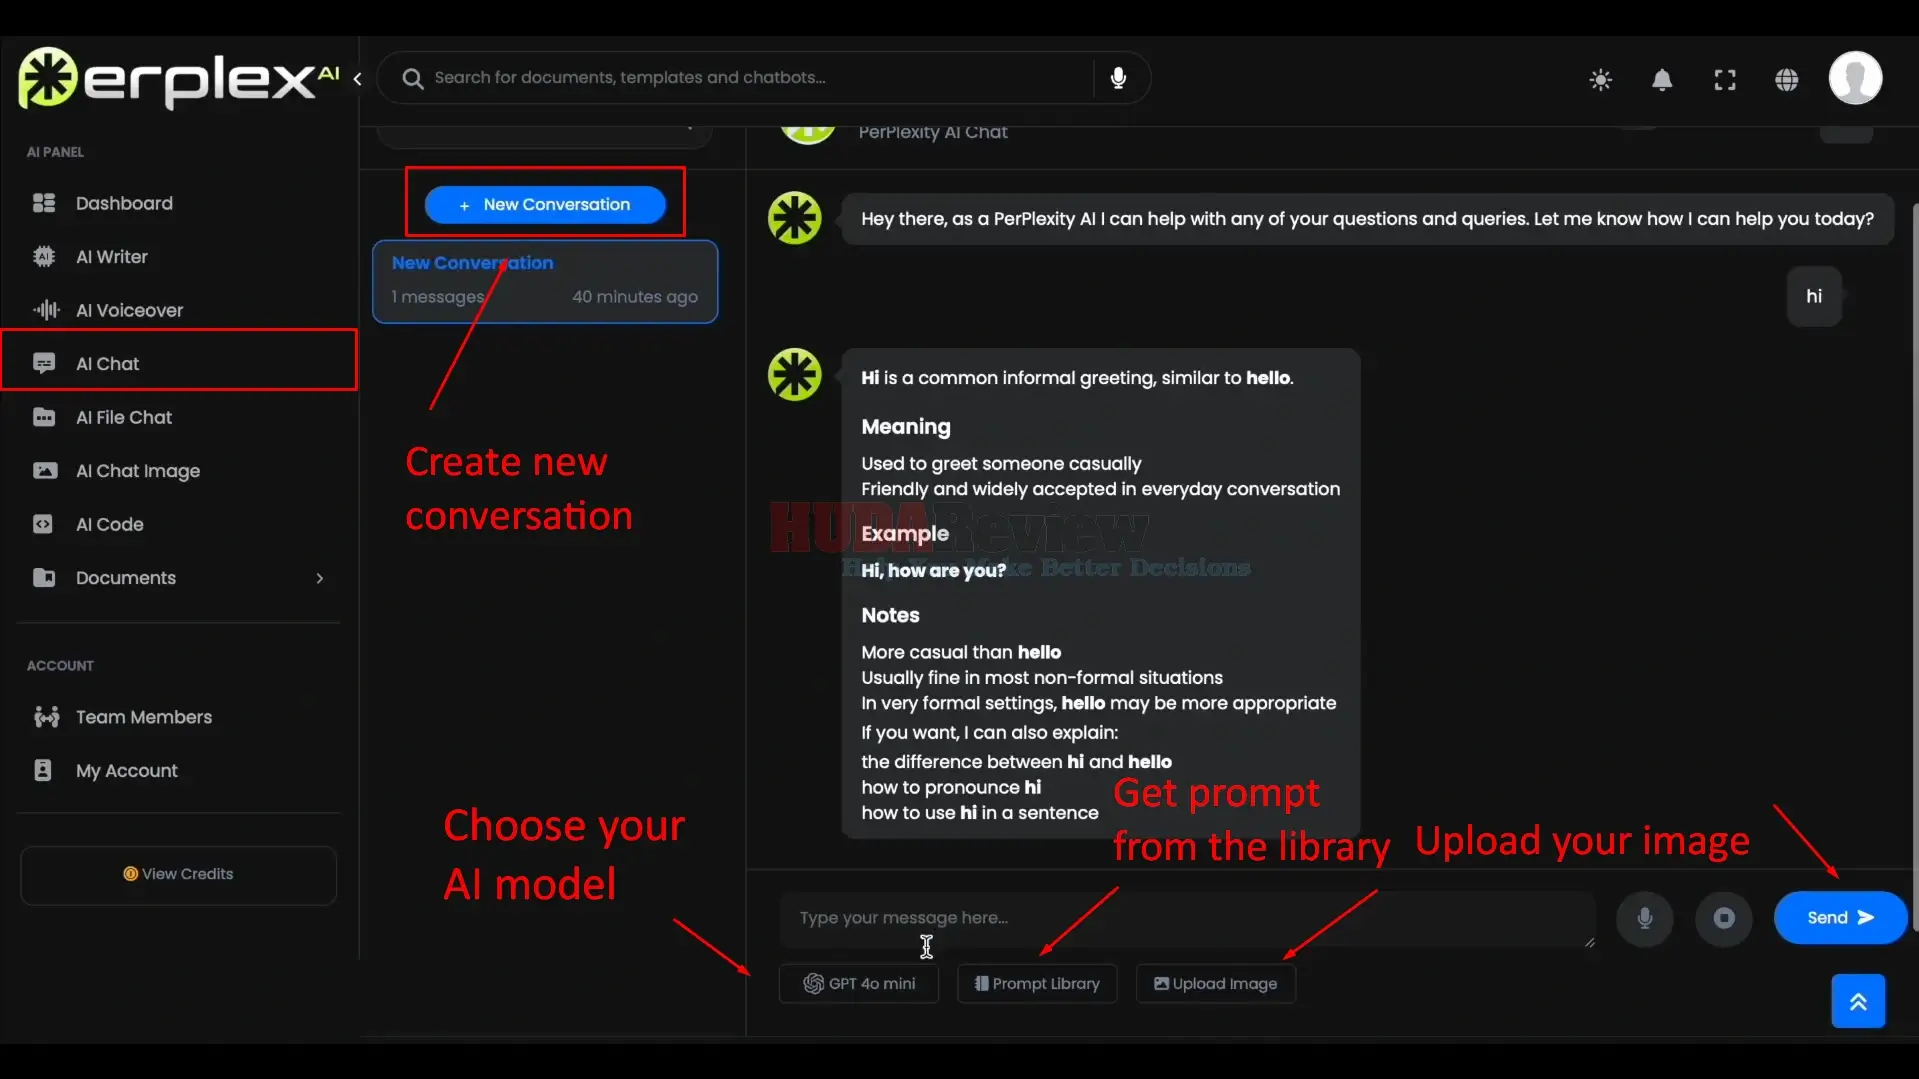
Task: Click the AI Chat Image picture icon
Action: (x=45, y=470)
